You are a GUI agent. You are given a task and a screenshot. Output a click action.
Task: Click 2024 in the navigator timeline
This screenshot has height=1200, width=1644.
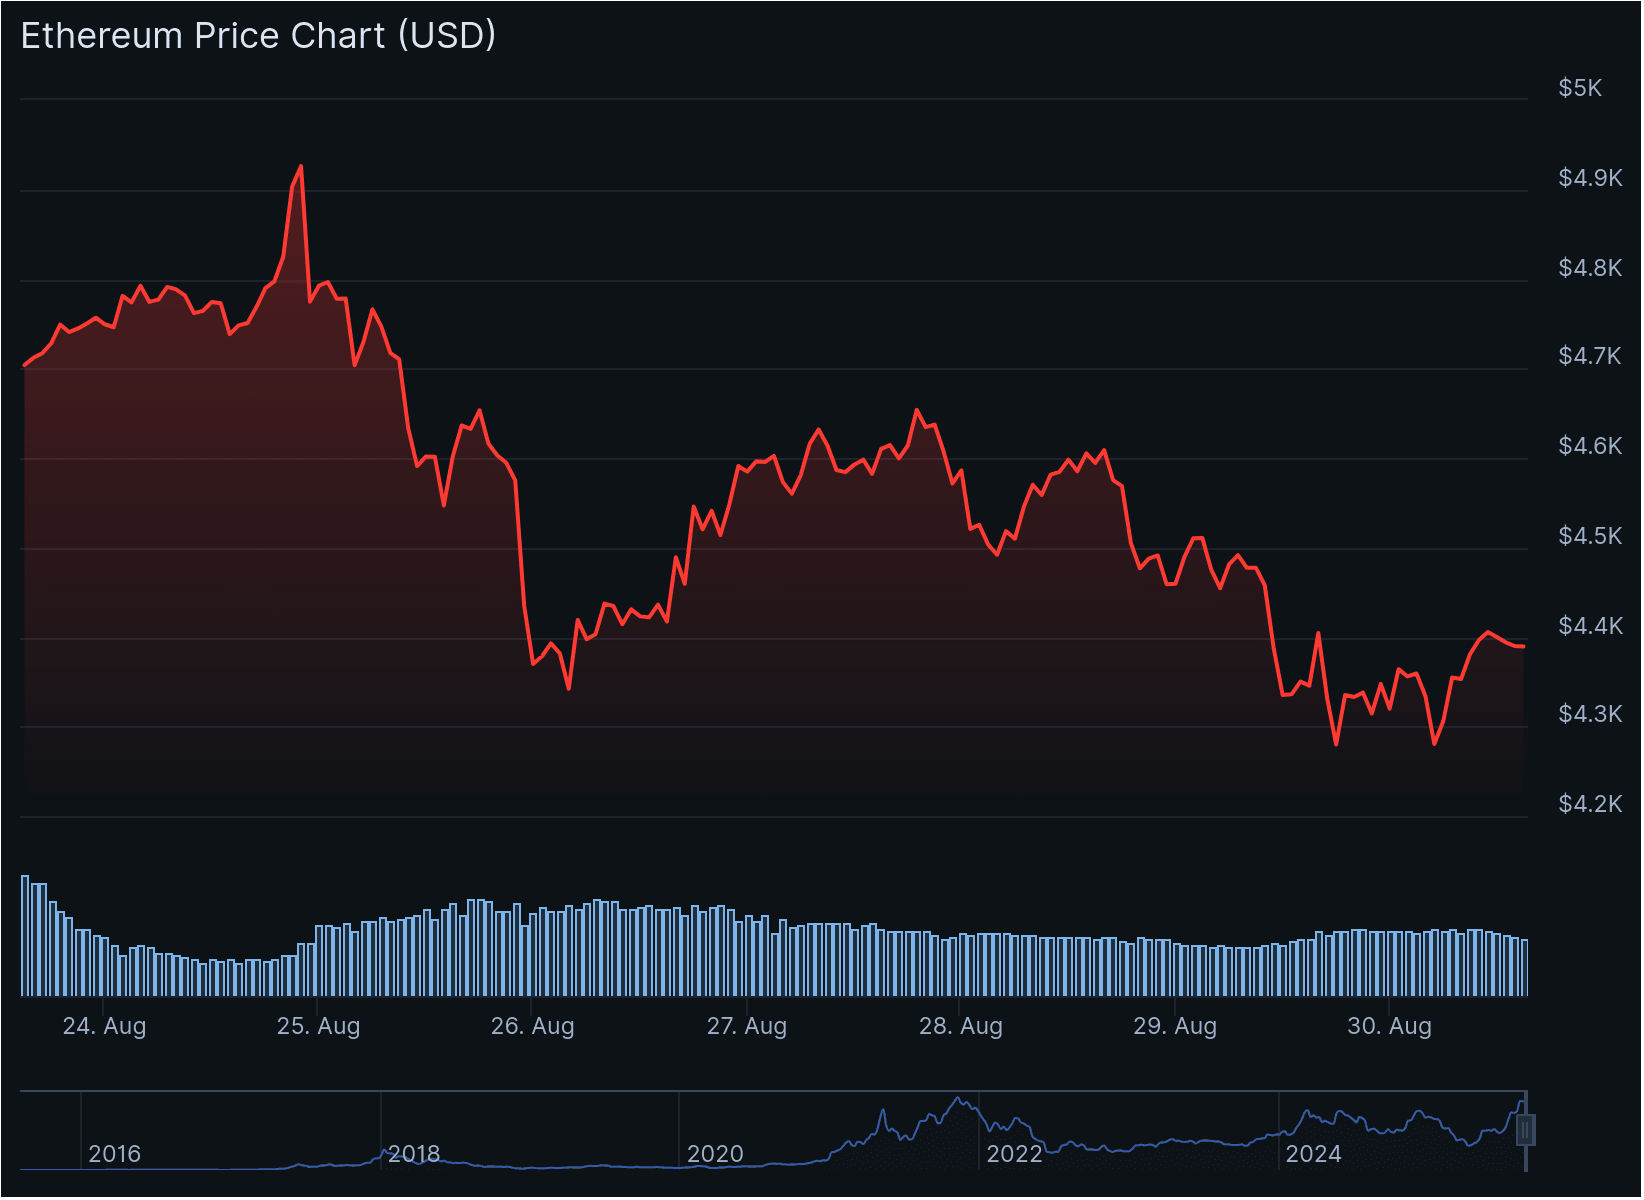[x=1313, y=1154]
